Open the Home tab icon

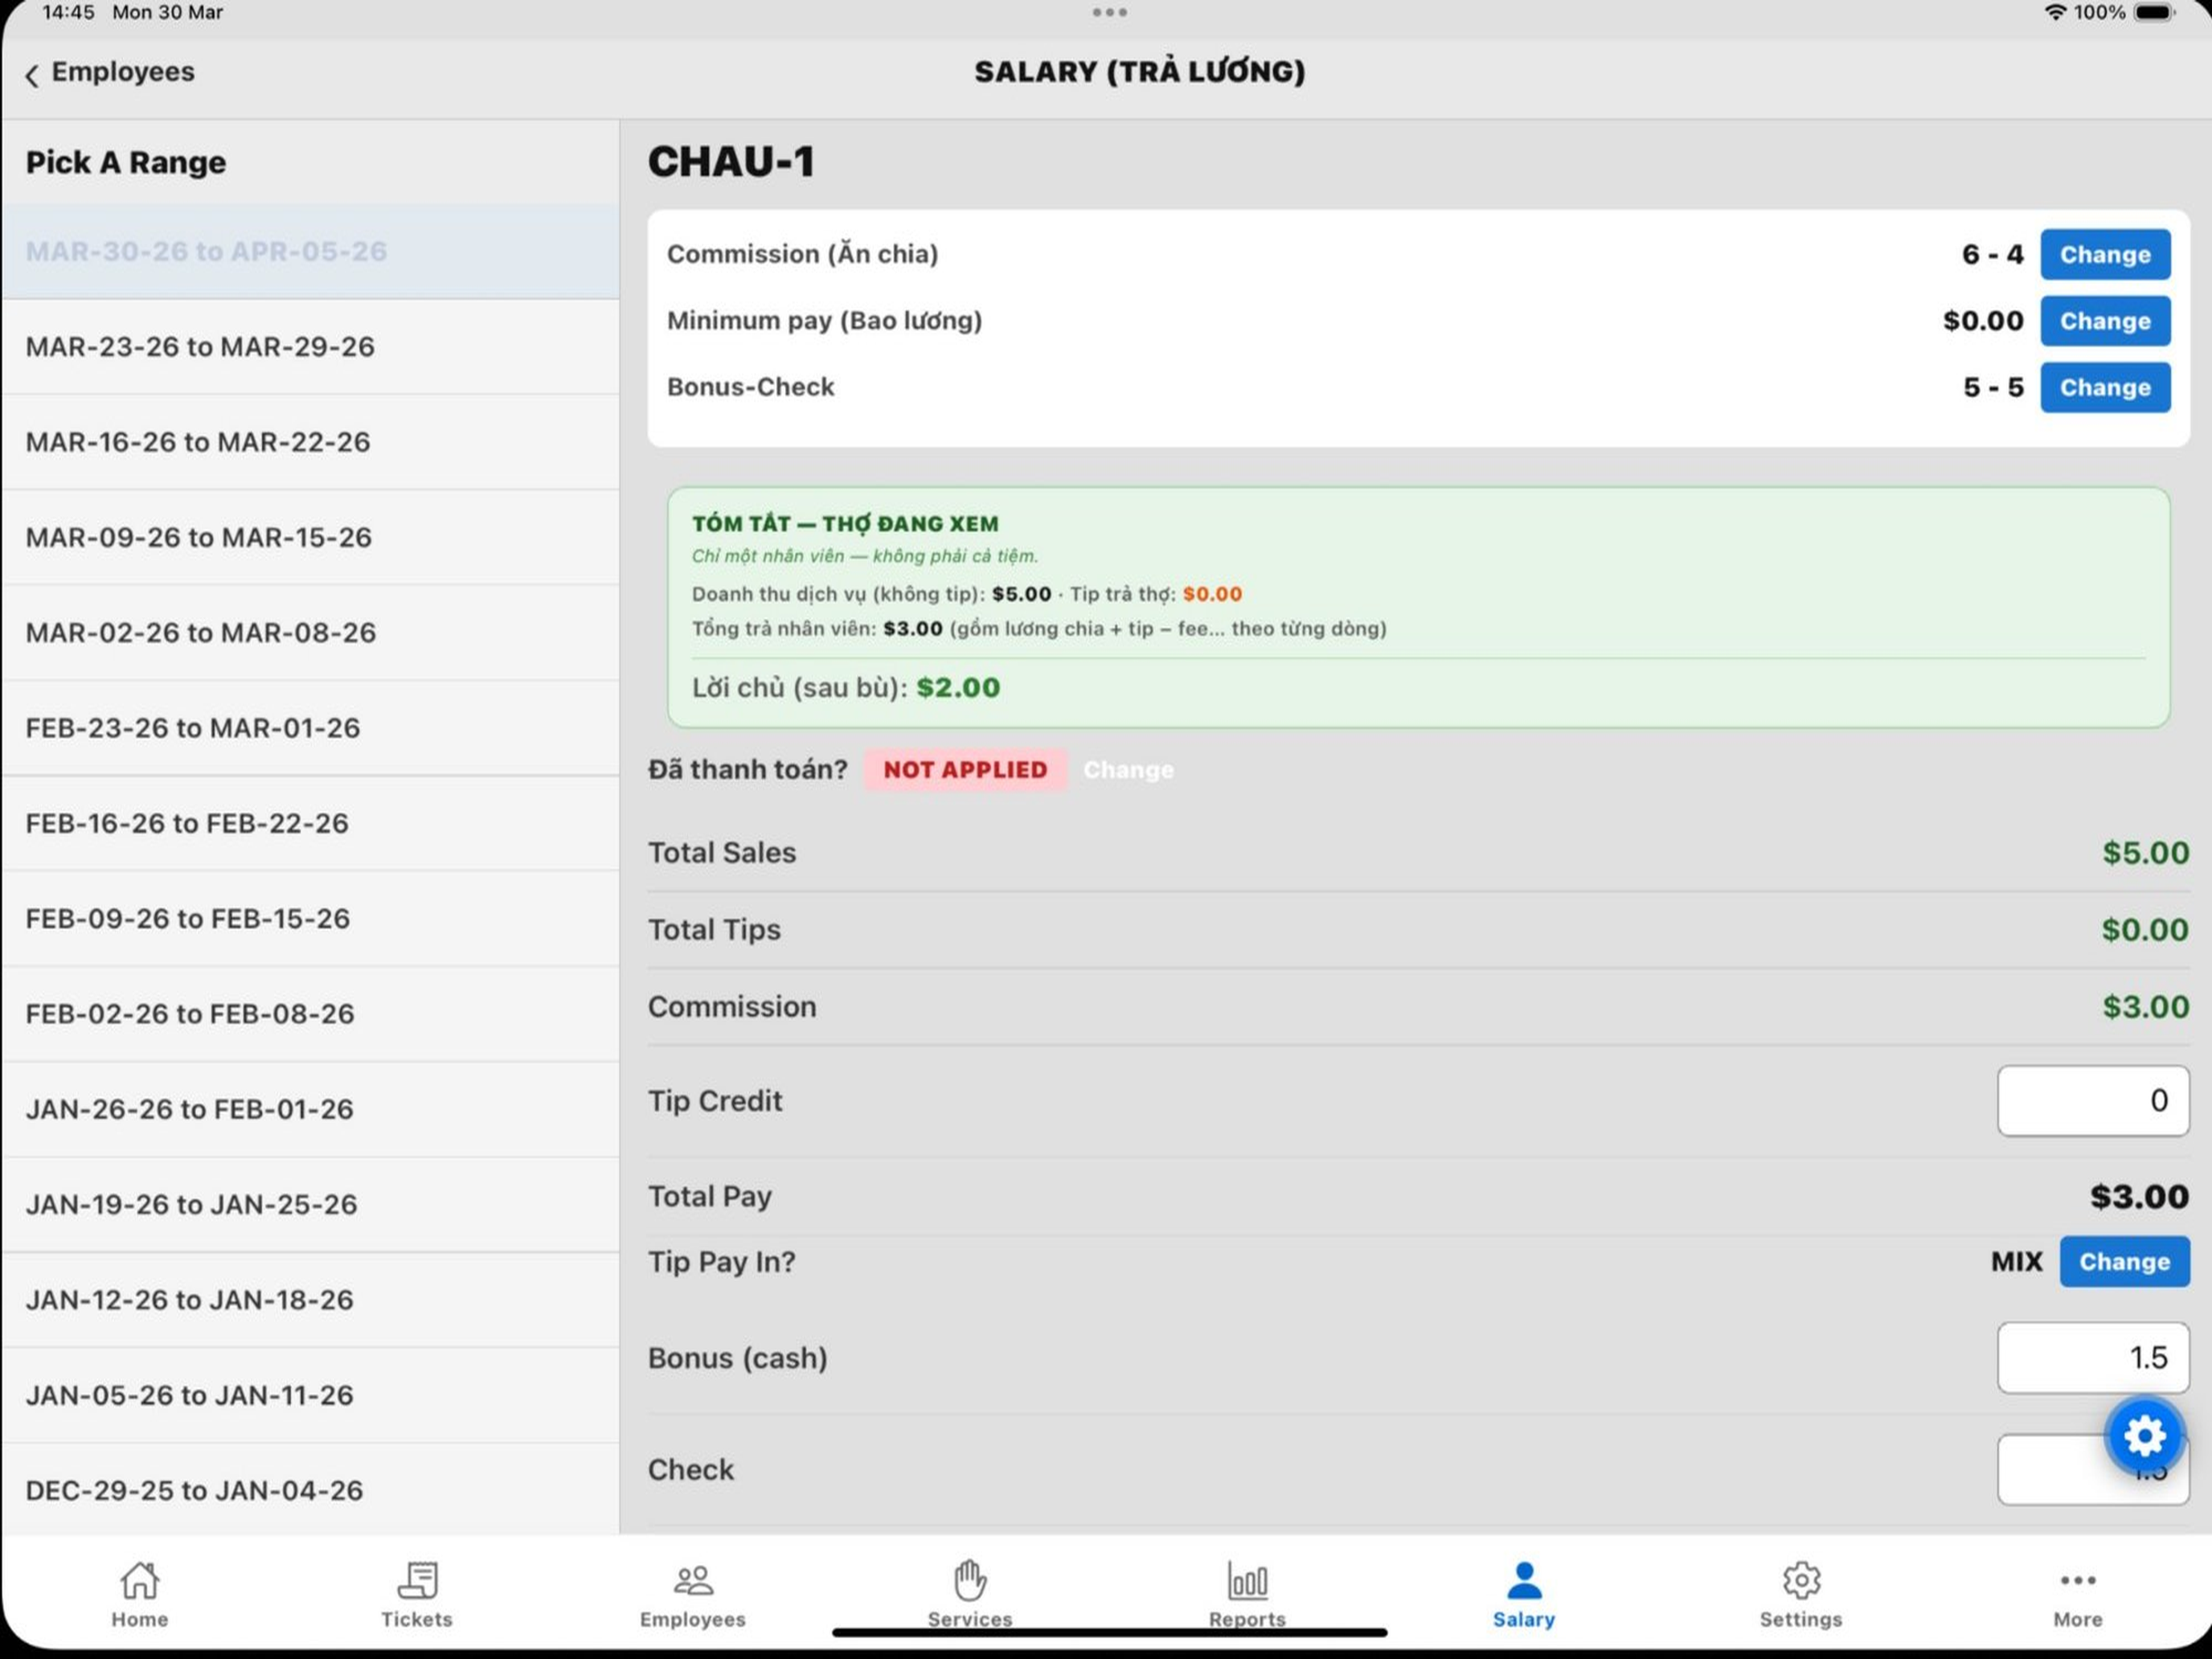139,1580
